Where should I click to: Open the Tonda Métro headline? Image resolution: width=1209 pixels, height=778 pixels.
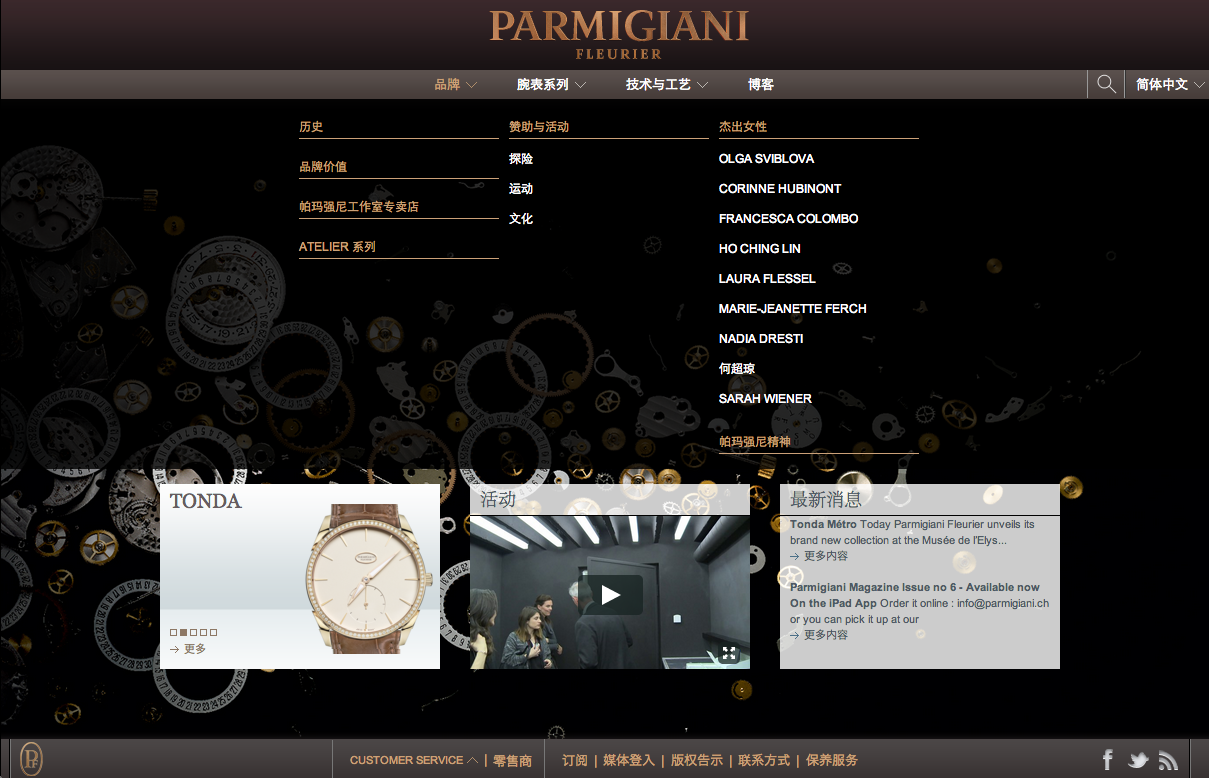point(823,524)
